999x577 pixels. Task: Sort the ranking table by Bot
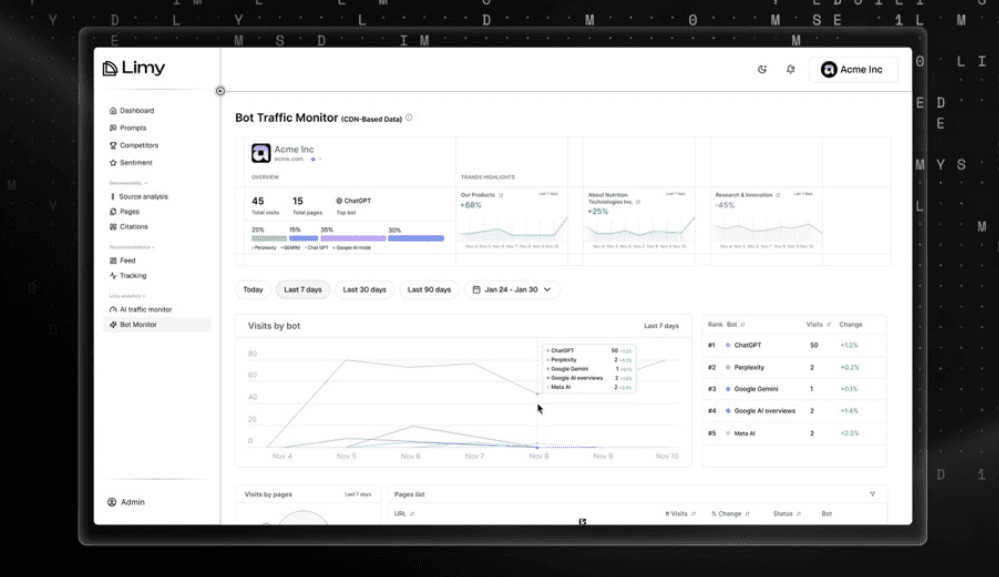click(736, 325)
